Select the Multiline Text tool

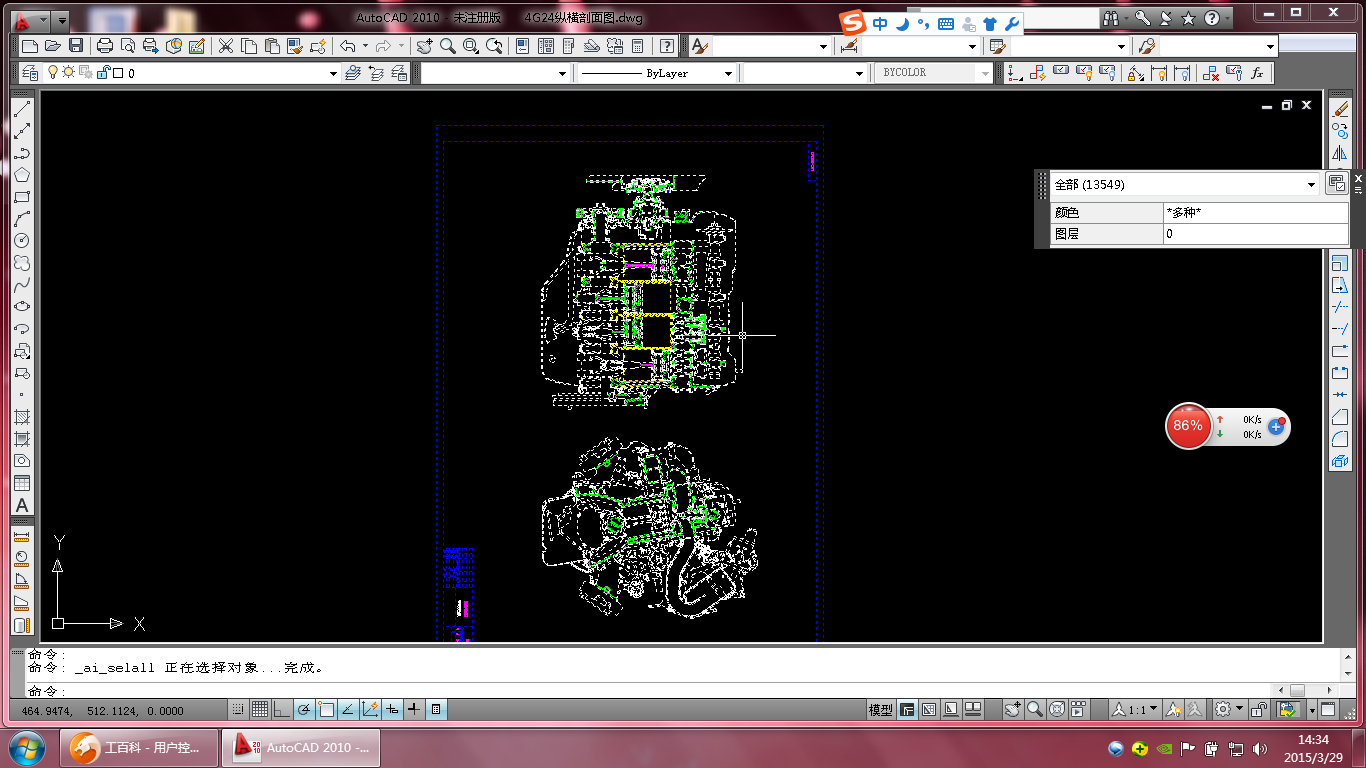pyautogui.click(x=21, y=506)
